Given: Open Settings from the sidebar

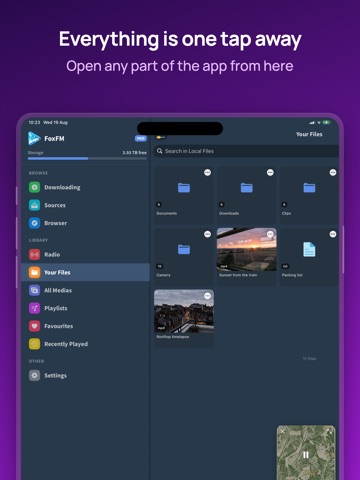Looking at the screenshot, I should [x=86, y=375].
